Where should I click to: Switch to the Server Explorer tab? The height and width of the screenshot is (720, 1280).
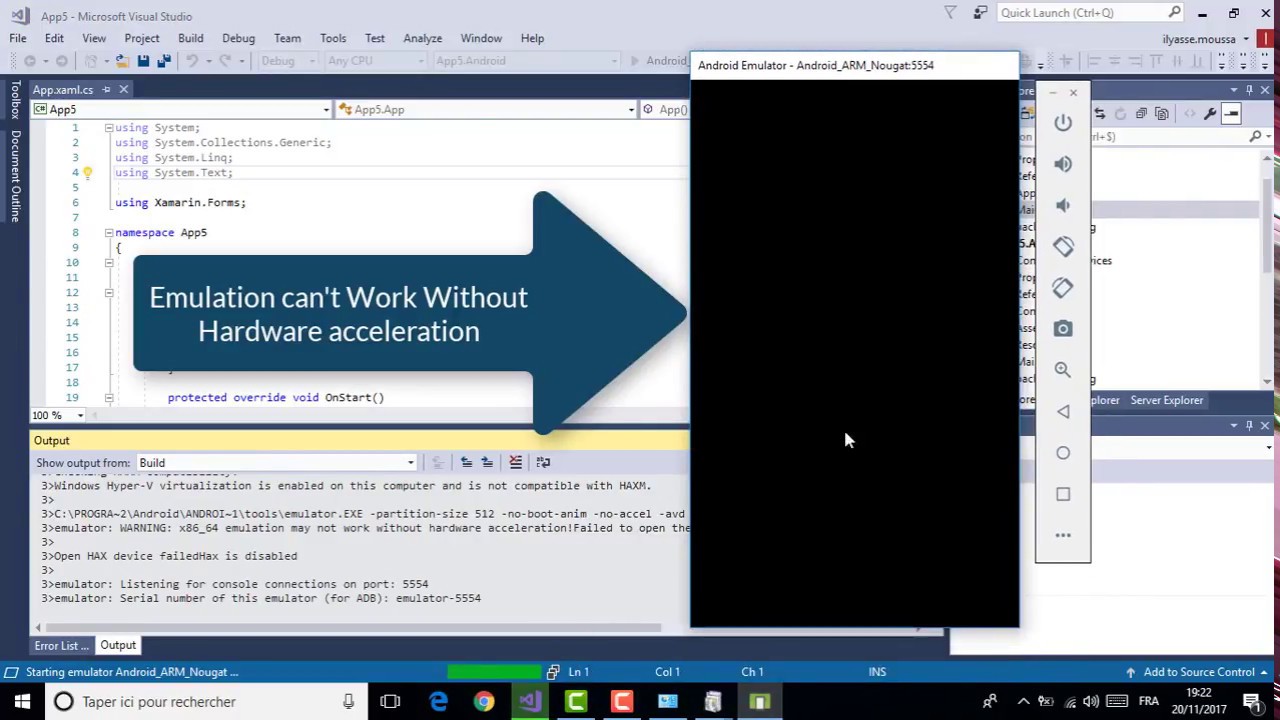[x=1167, y=400]
